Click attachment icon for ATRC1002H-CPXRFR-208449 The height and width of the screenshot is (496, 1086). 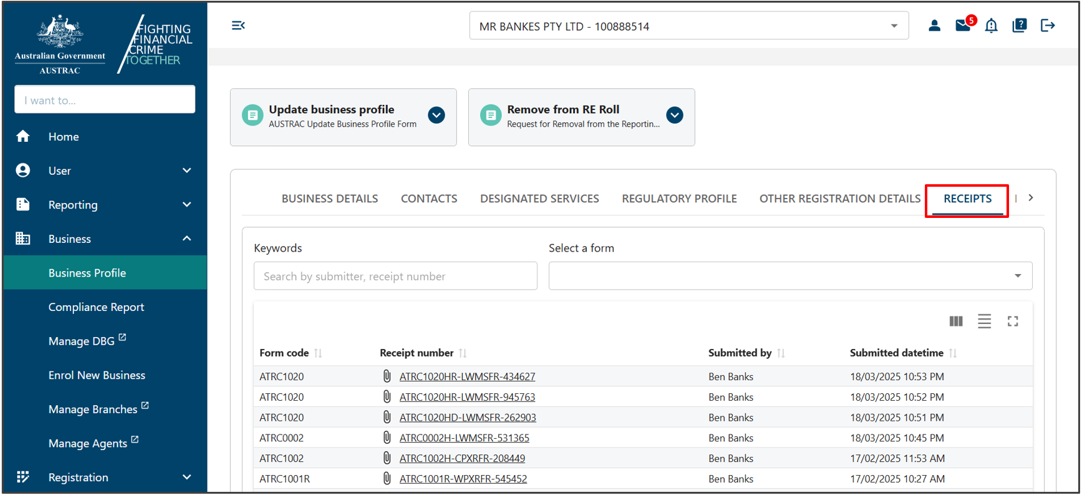(x=387, y=459)
